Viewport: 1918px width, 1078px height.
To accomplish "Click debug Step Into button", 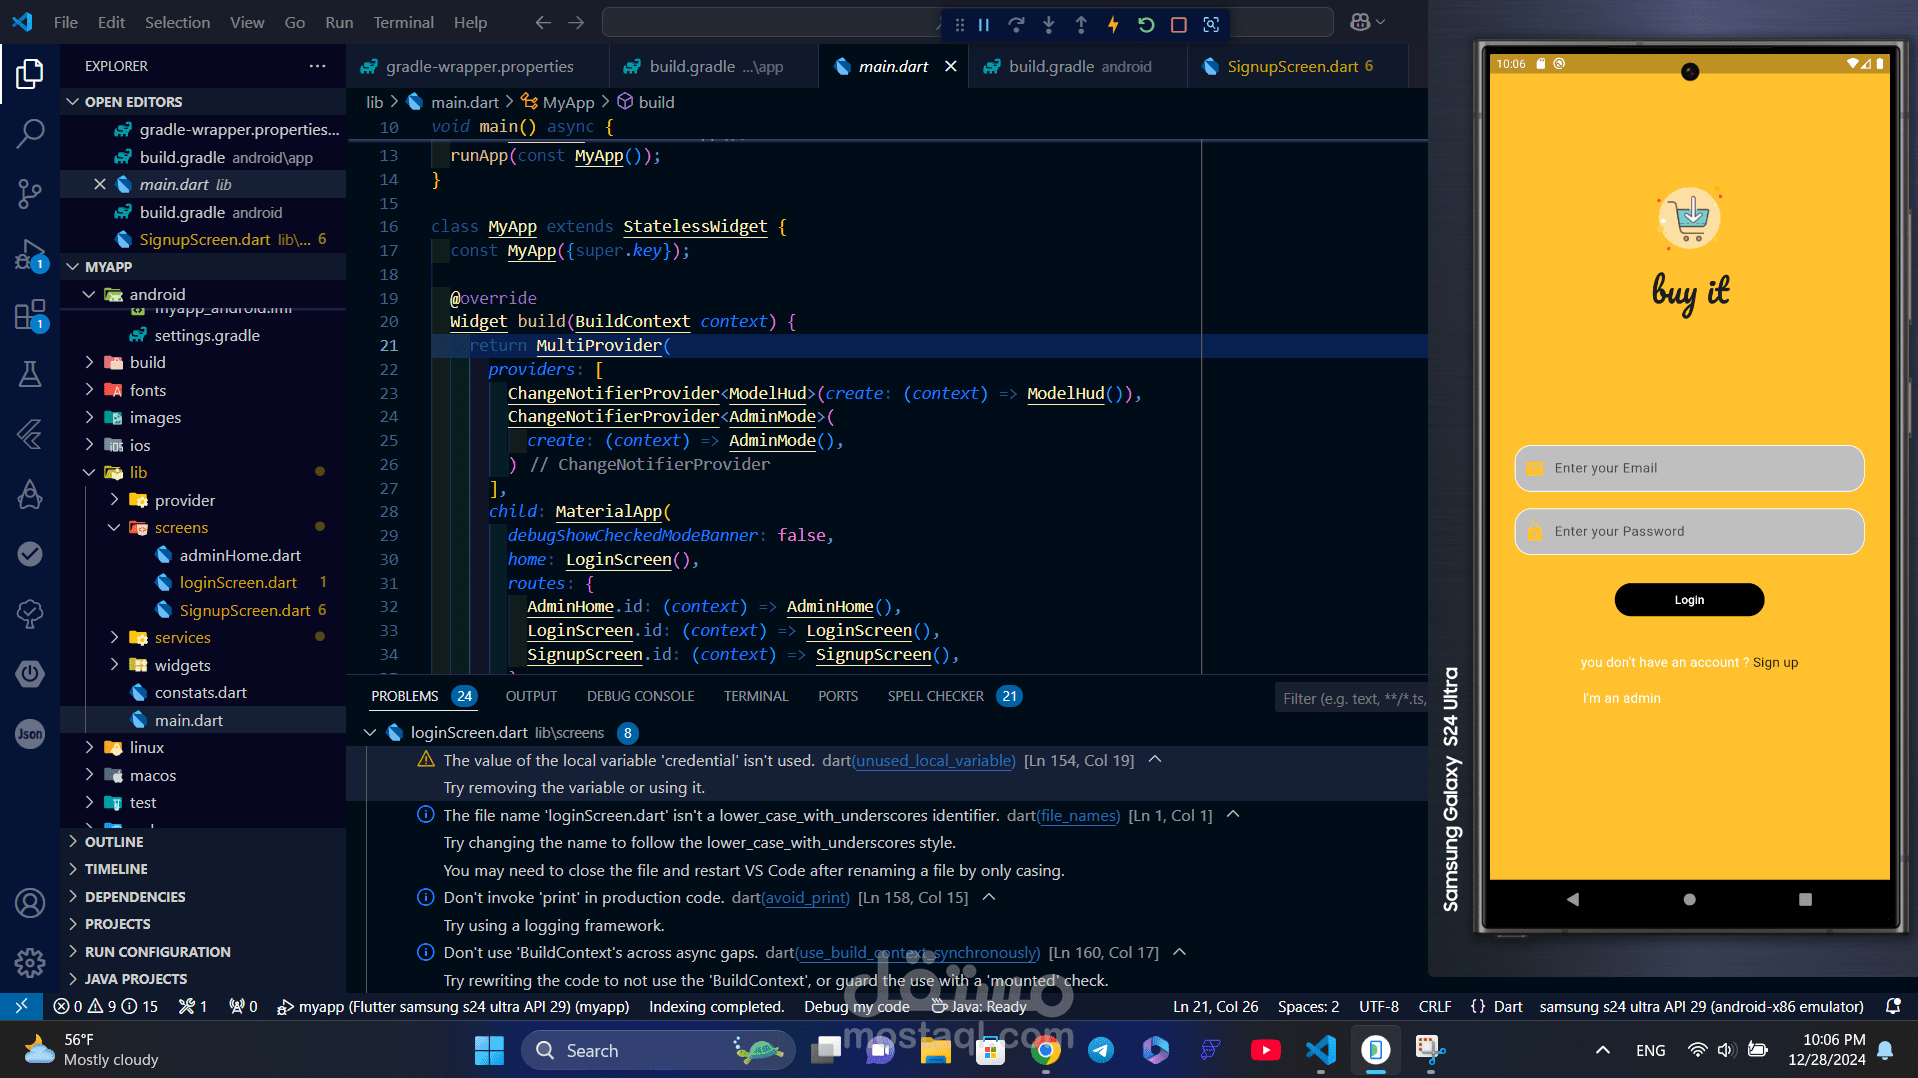I will 1048,24.
